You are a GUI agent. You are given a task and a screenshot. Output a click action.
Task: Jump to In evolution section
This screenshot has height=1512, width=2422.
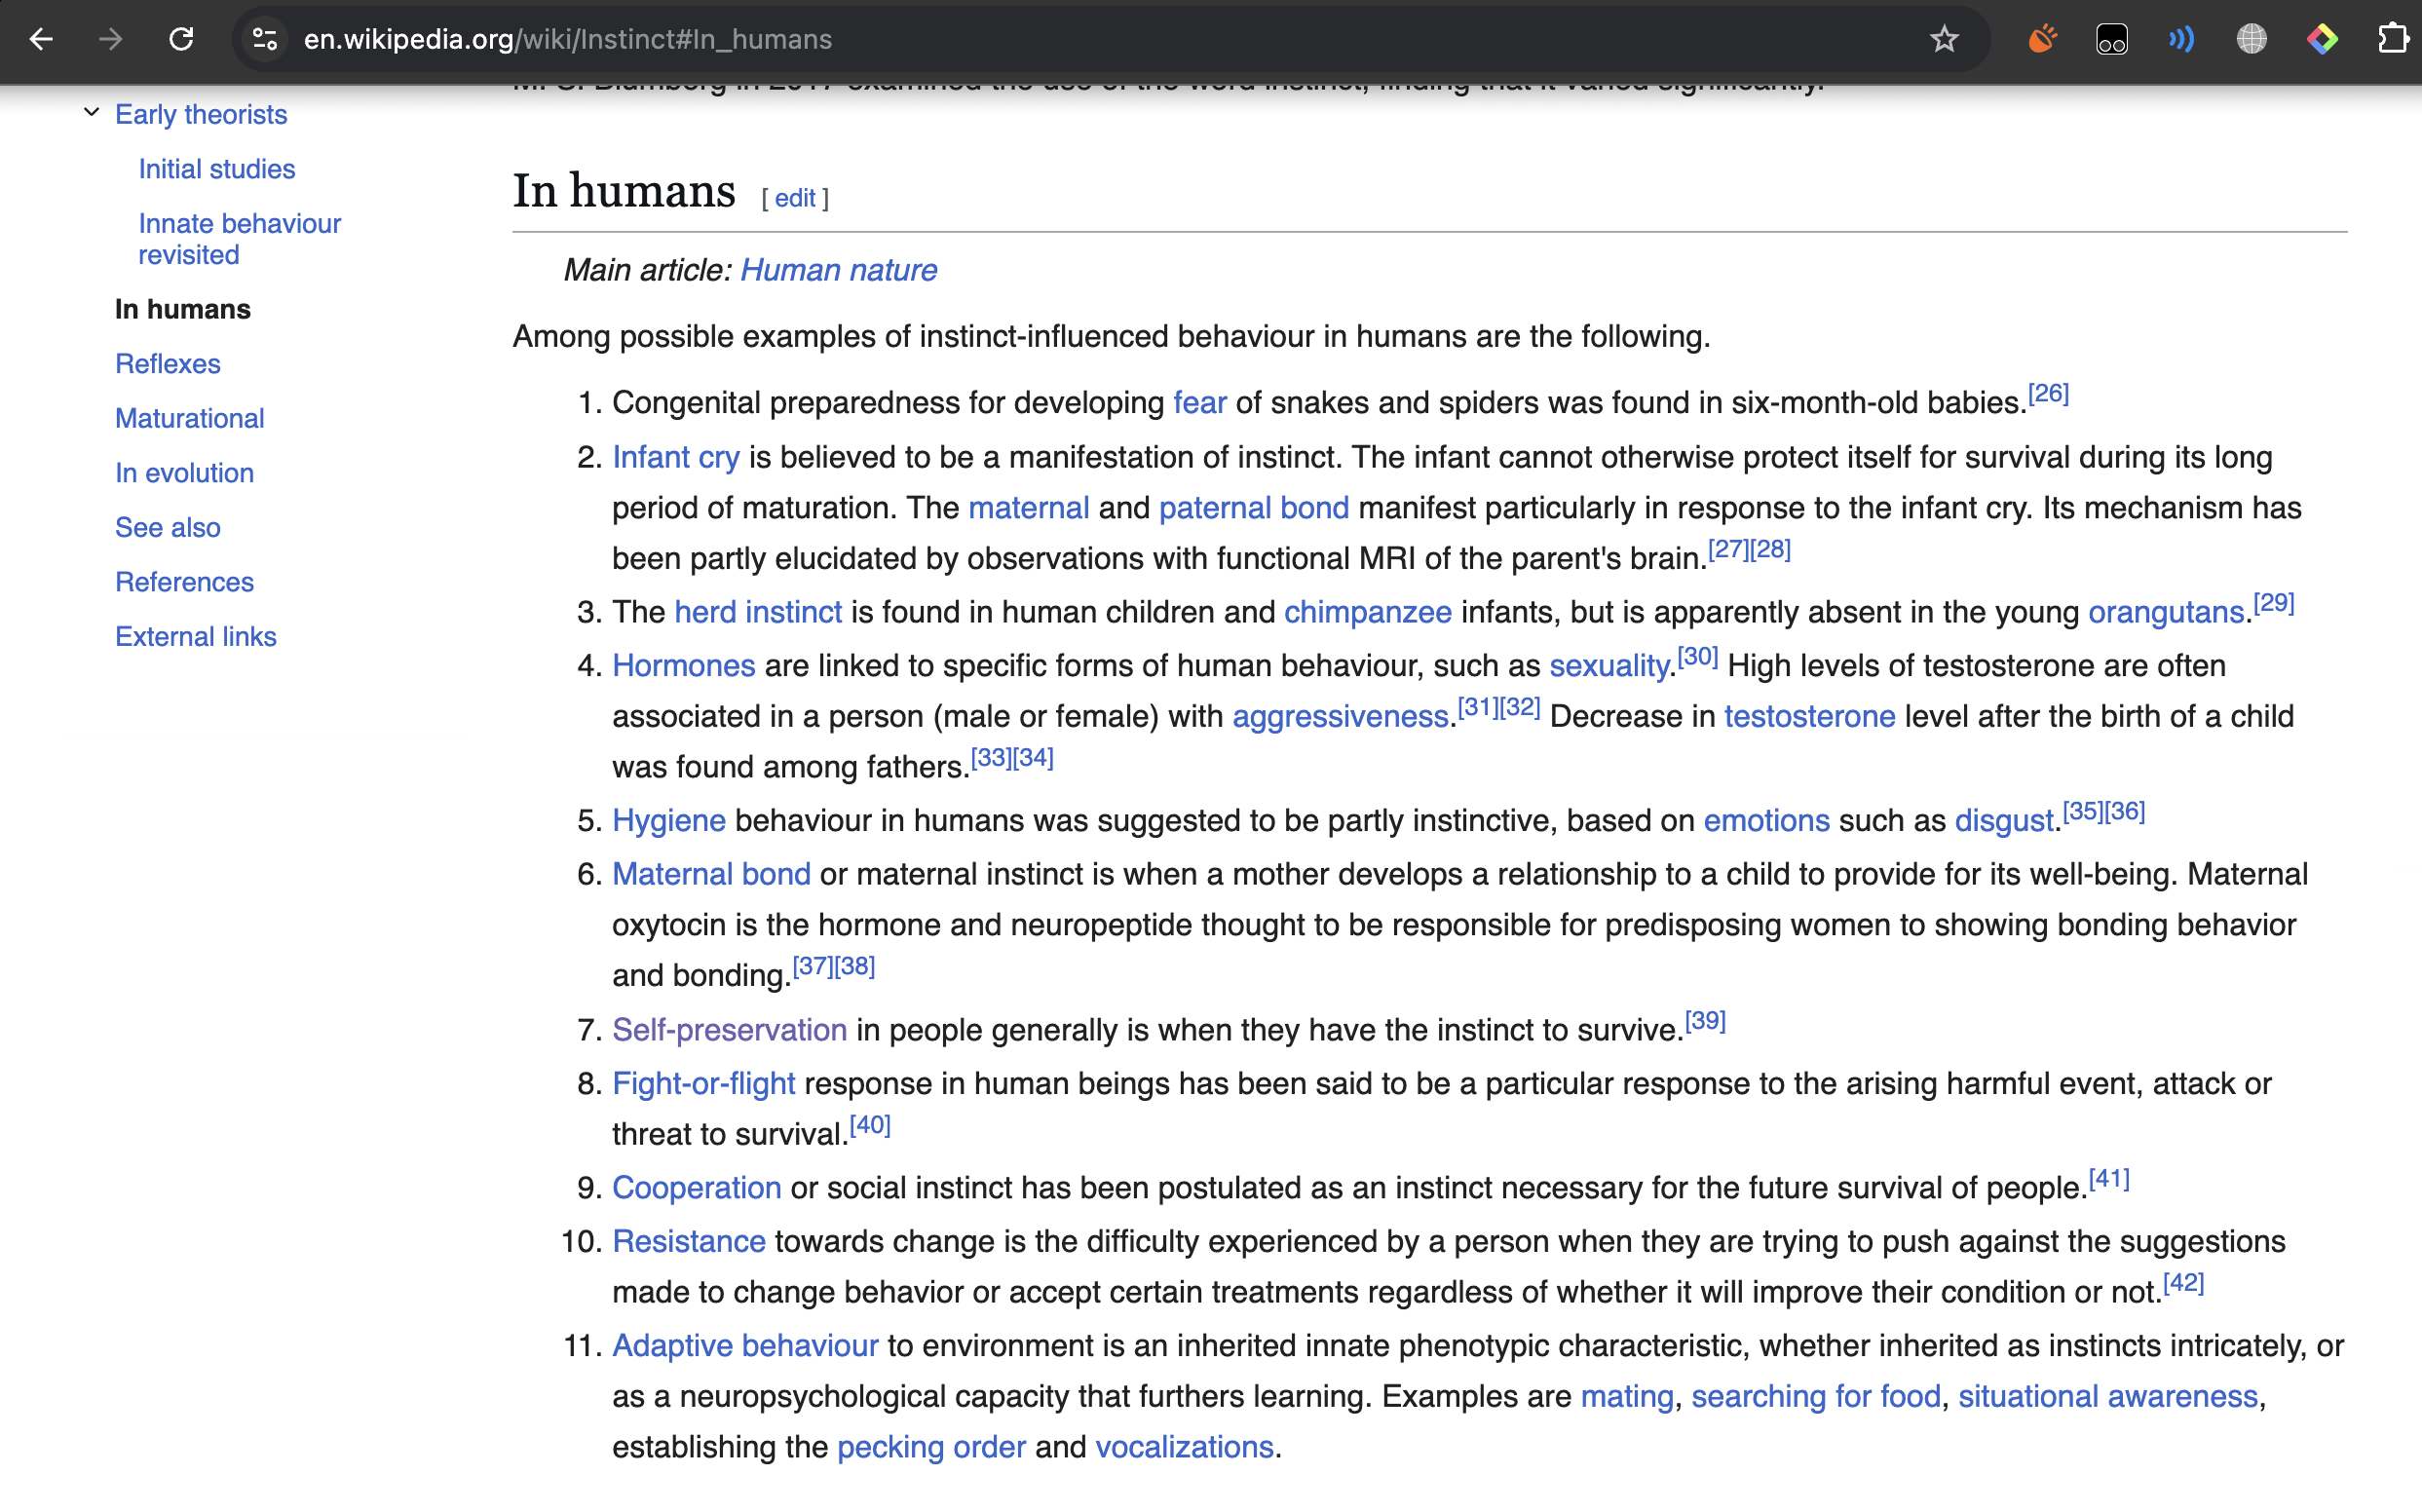[x=185, y=473]
